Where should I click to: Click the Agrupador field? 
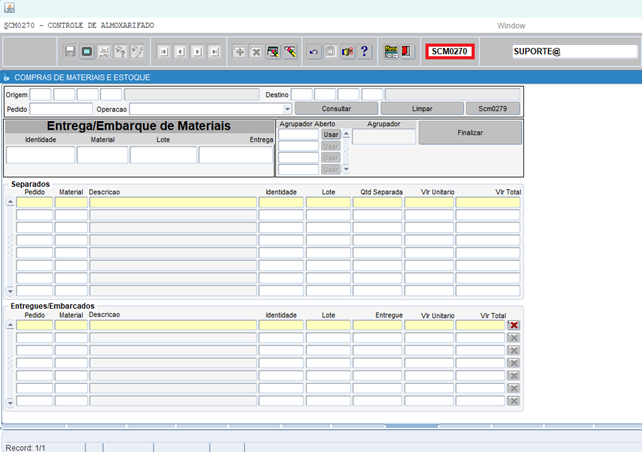point(384,137)
